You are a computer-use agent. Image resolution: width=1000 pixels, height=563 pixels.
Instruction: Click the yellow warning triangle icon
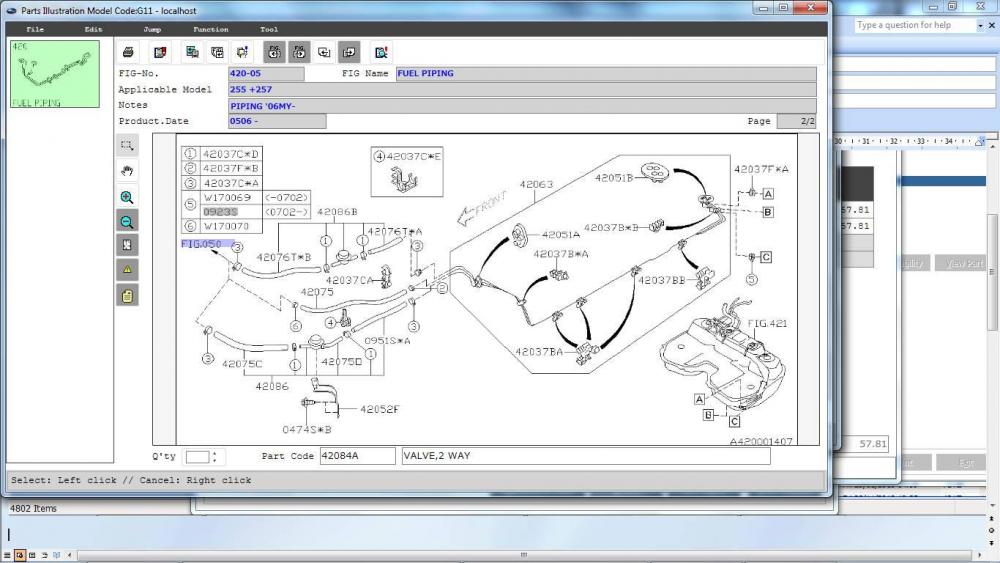pos(127,269)
